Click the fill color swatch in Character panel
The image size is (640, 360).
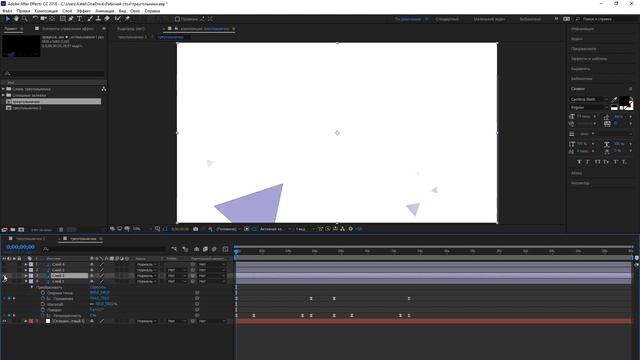click(624, 102)
